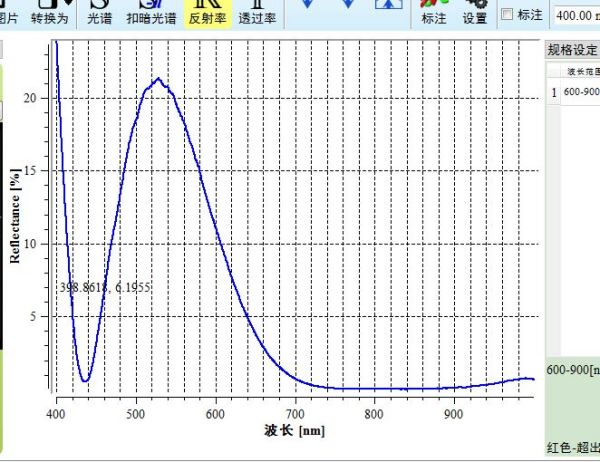Click the second blue down-arrow toolbar icon
This screenshot has height=462, width=600.
[347, 6]
